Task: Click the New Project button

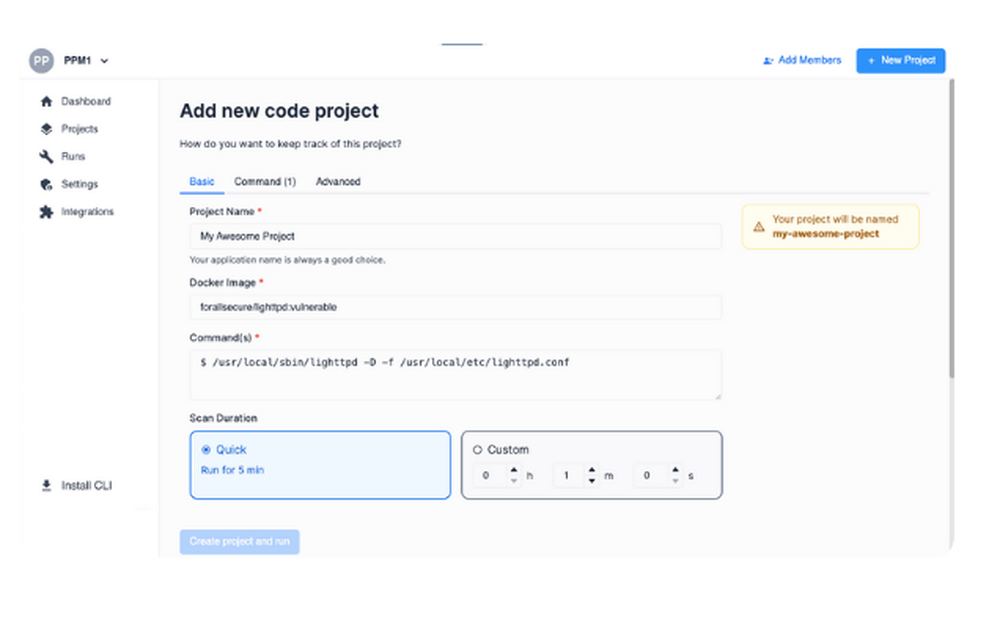Action: [901, 61]
